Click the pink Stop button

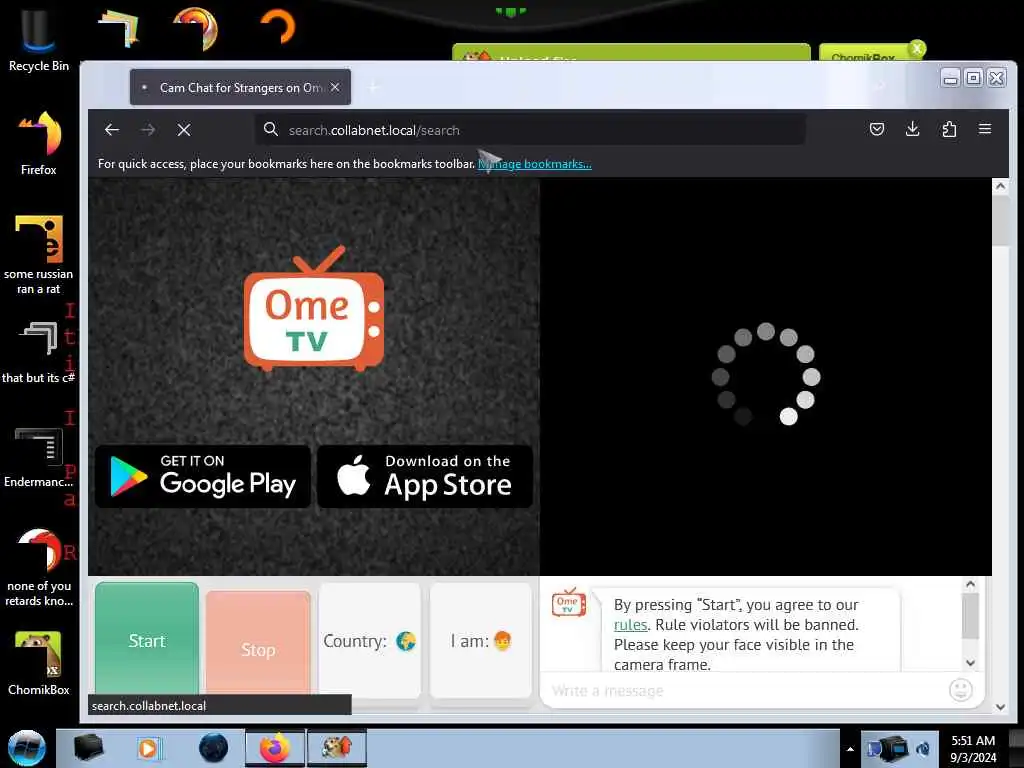point(258,643)
